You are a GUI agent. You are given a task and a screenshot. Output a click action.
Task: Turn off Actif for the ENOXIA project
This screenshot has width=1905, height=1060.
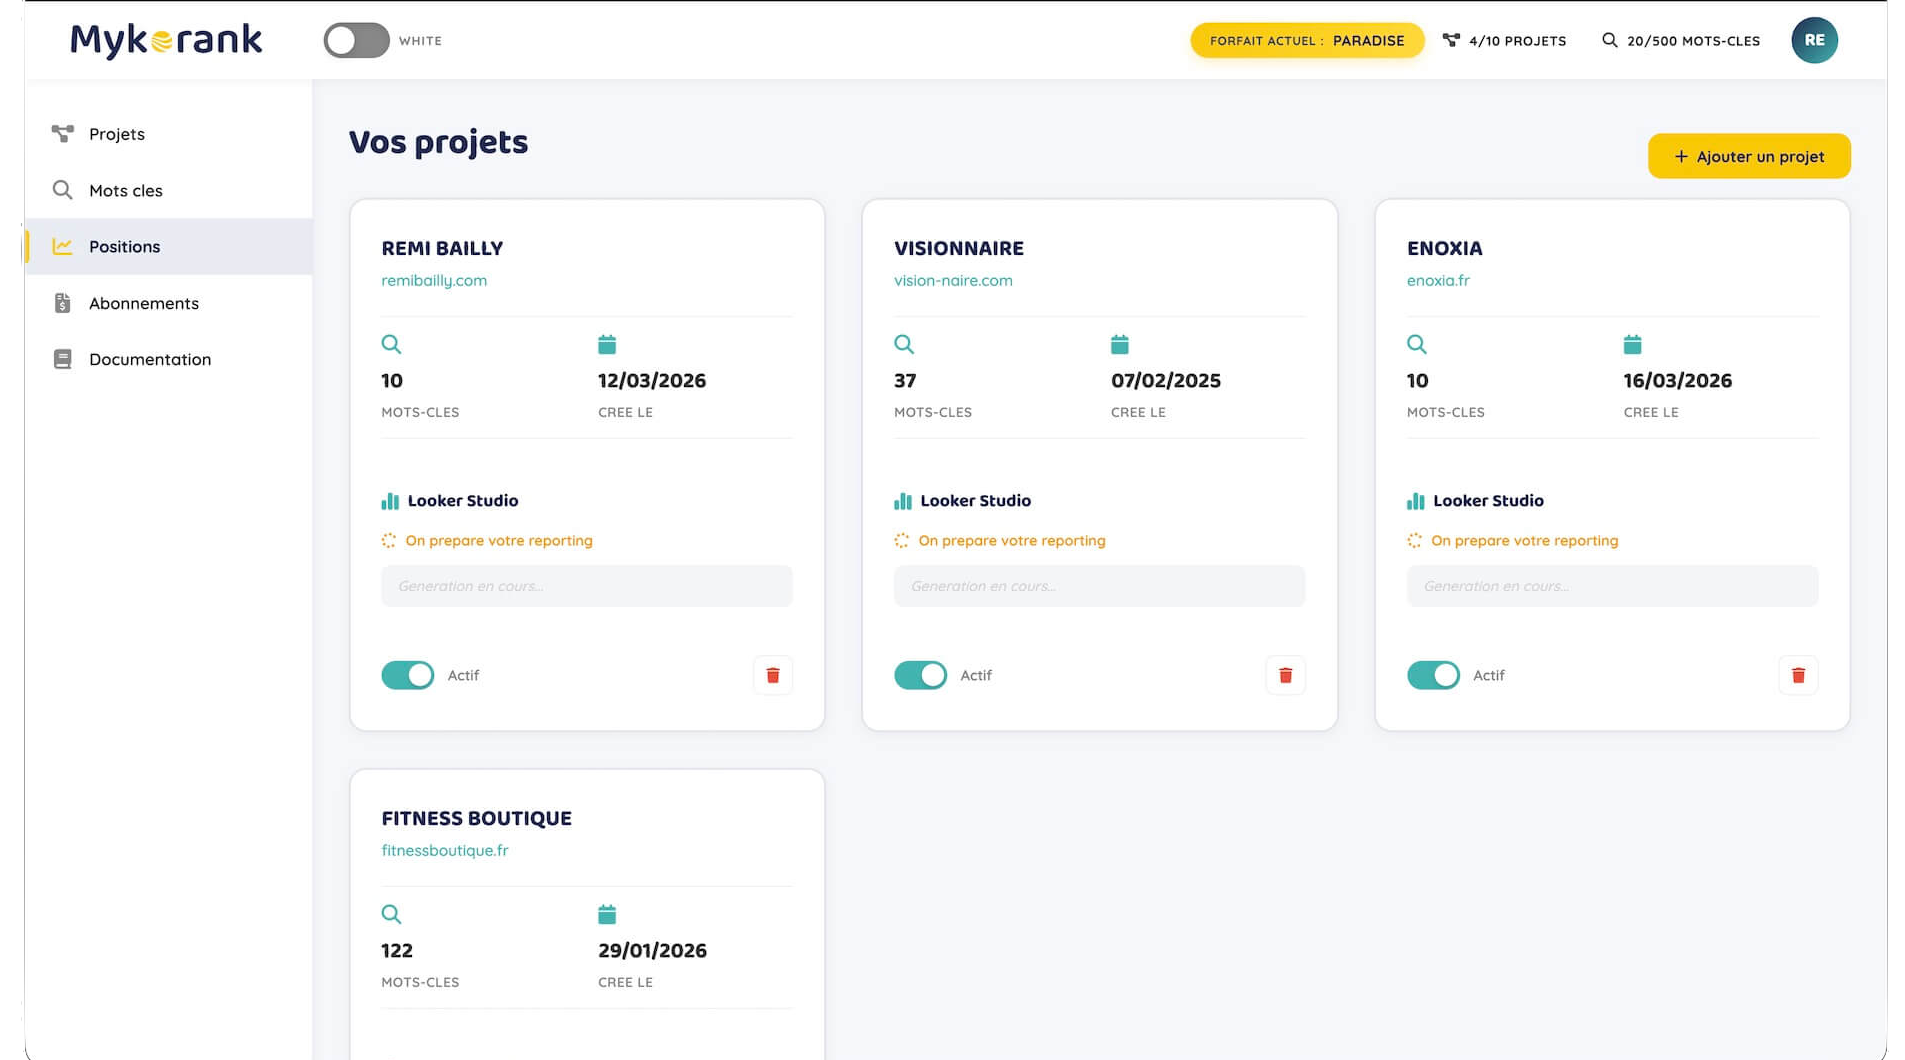pos(1432,675)
